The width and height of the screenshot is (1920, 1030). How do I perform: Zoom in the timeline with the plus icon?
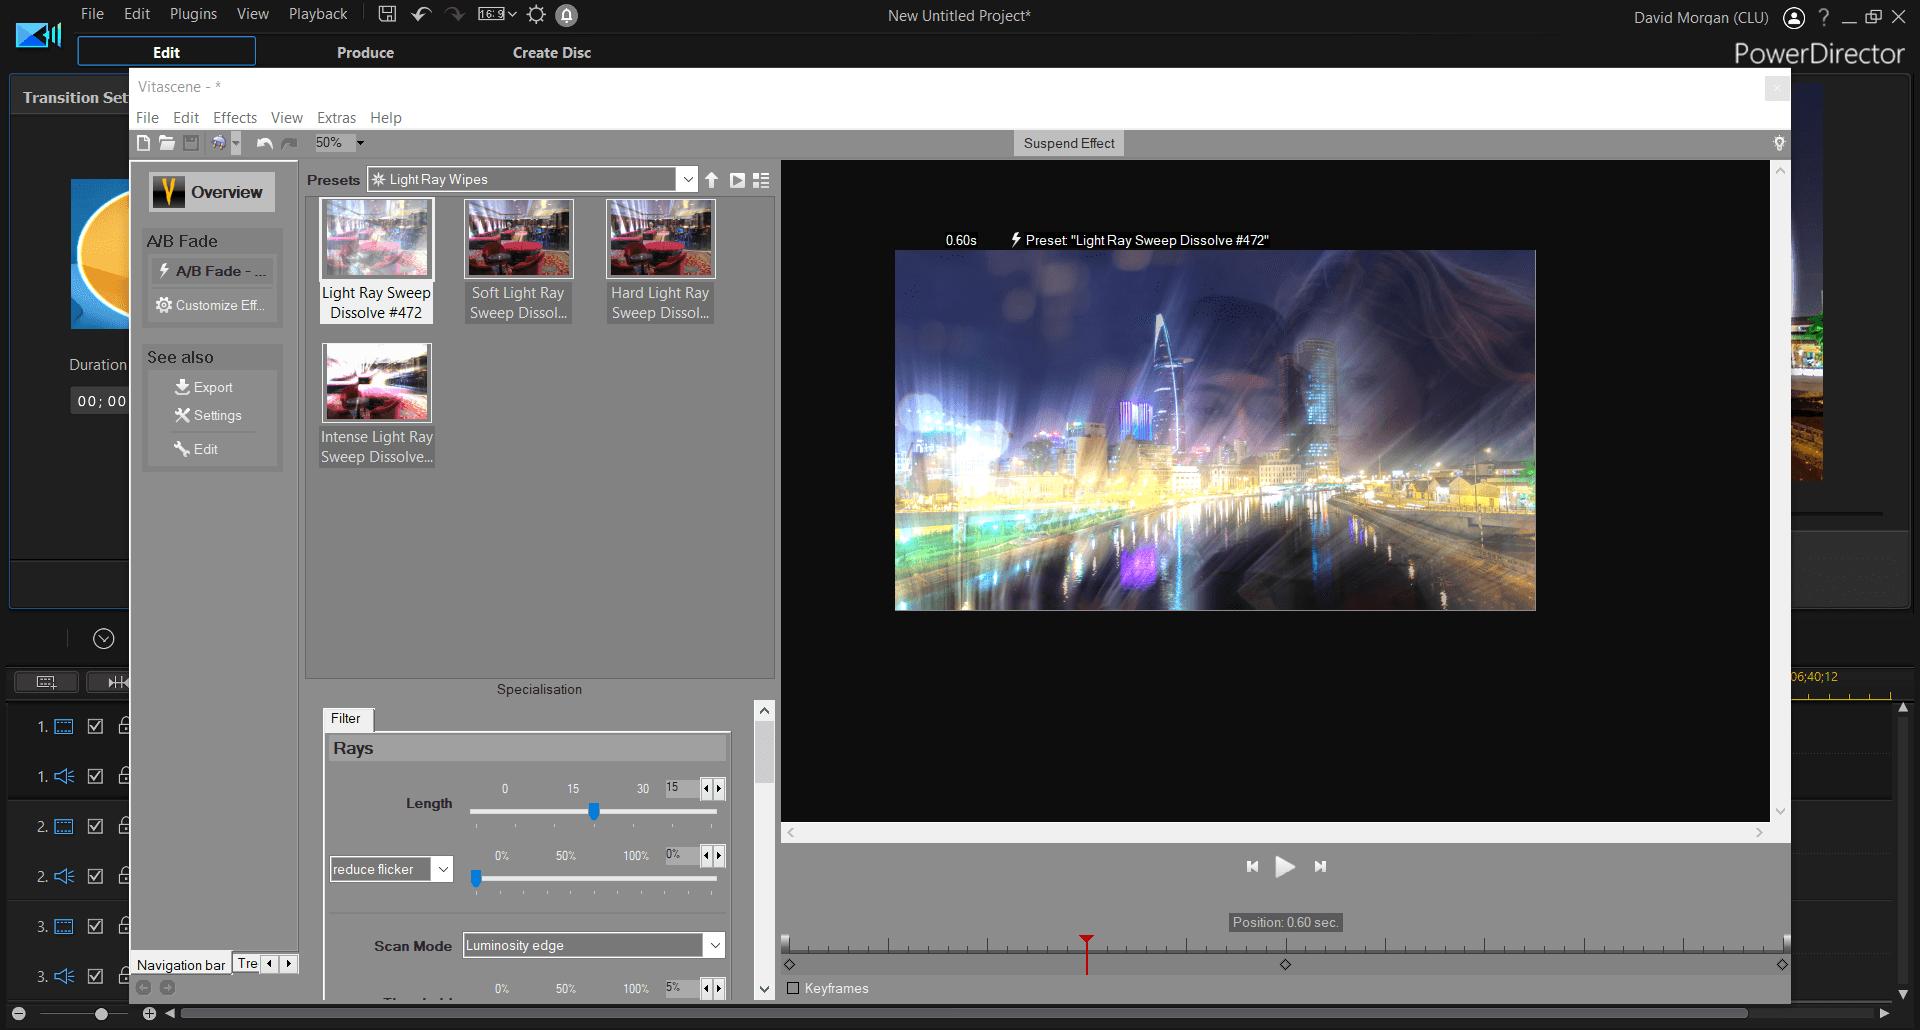pyautogui.click(x=149, y=1014)
